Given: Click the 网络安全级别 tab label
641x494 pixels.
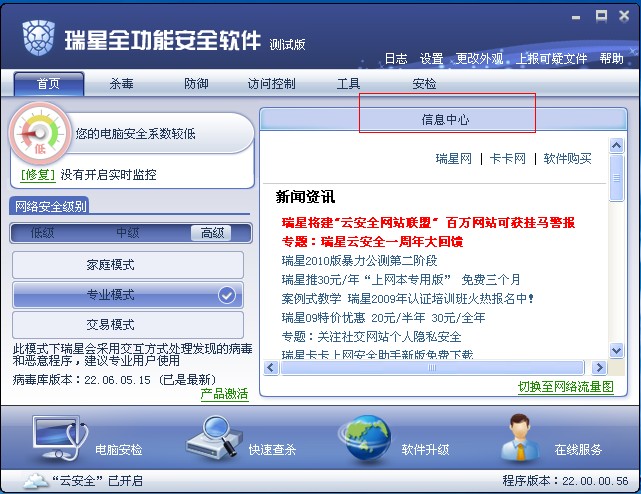Looking at the screenshot, I should [x=50, y=206].
